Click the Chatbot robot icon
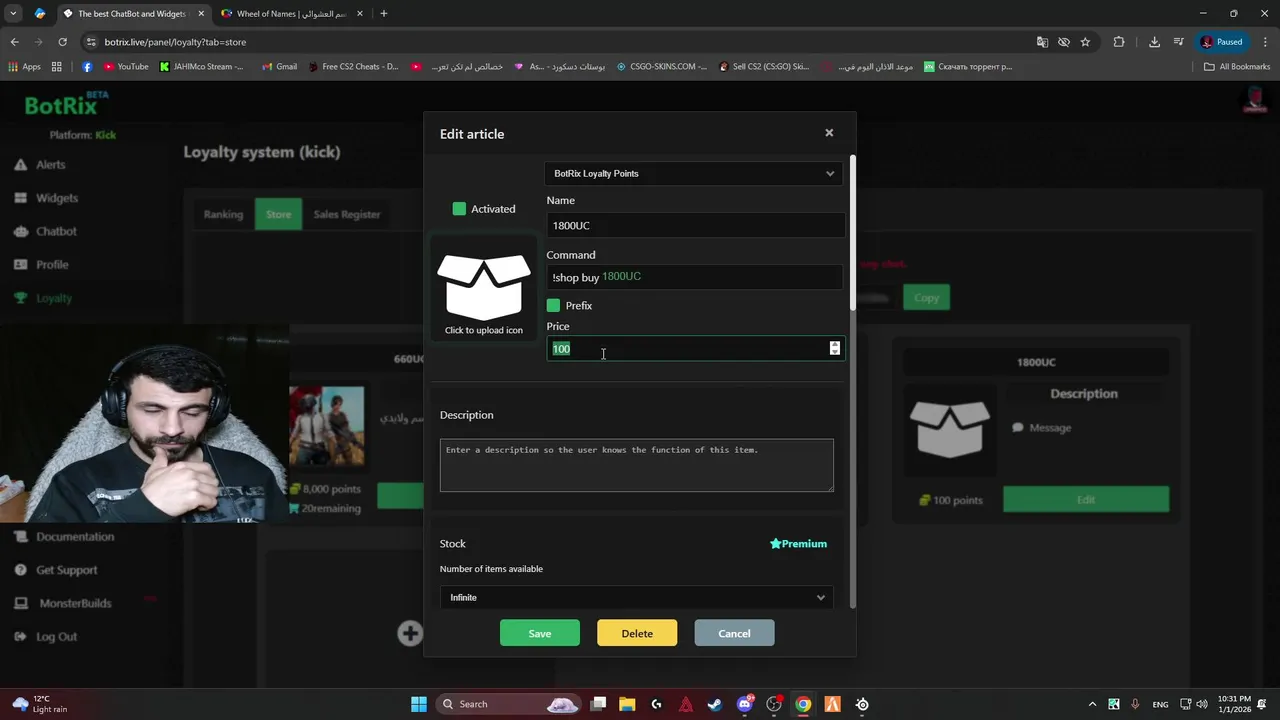The width and height of the screenshot is (1280, 720). click(x=20, y=231)
